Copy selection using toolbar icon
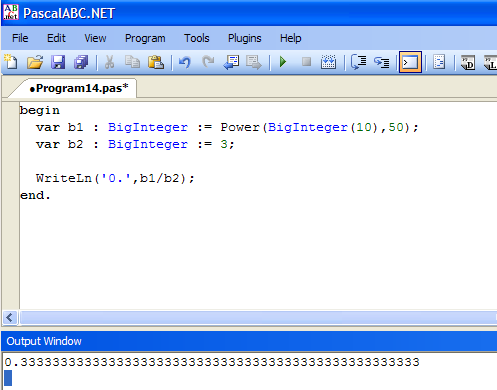This screenshot has height=390, width=497. click(132, 62)
